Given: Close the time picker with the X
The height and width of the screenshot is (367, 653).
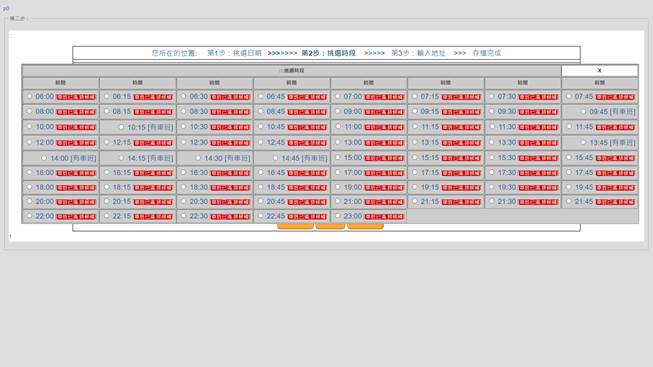Looking at the screenshot, I should (599, 70).
